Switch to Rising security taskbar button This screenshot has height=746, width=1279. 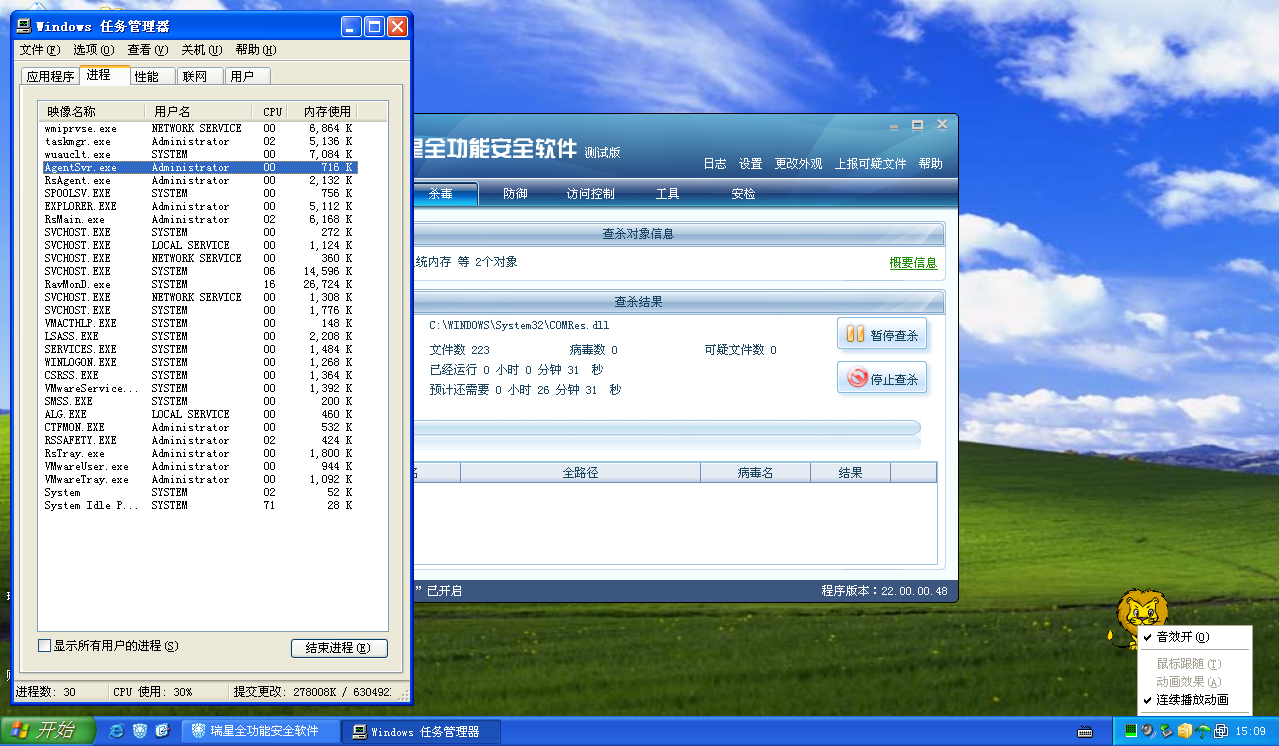pos(261,731)
